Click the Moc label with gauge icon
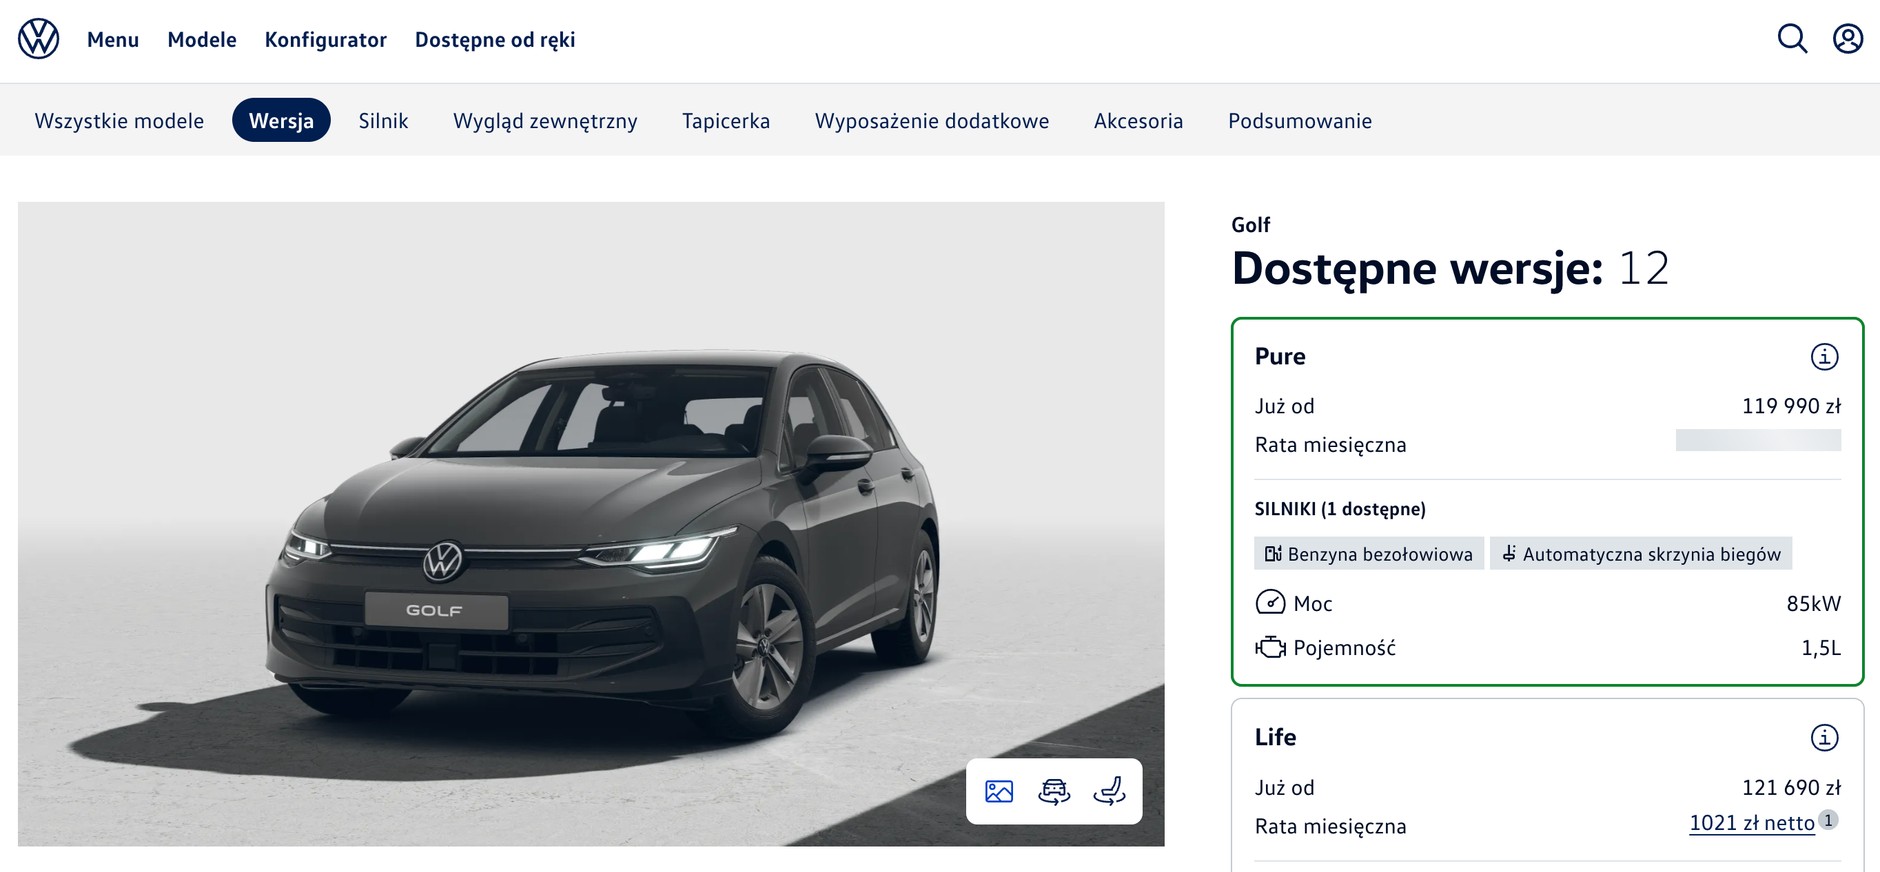This screenshot has height=872, width=1880. (x=1294, y=603)
